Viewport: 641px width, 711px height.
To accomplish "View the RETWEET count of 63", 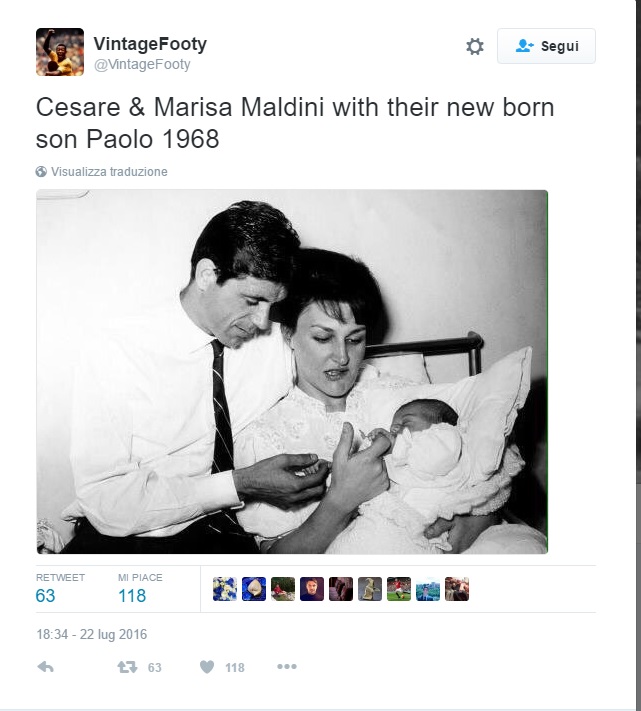I will click(46, 596).
